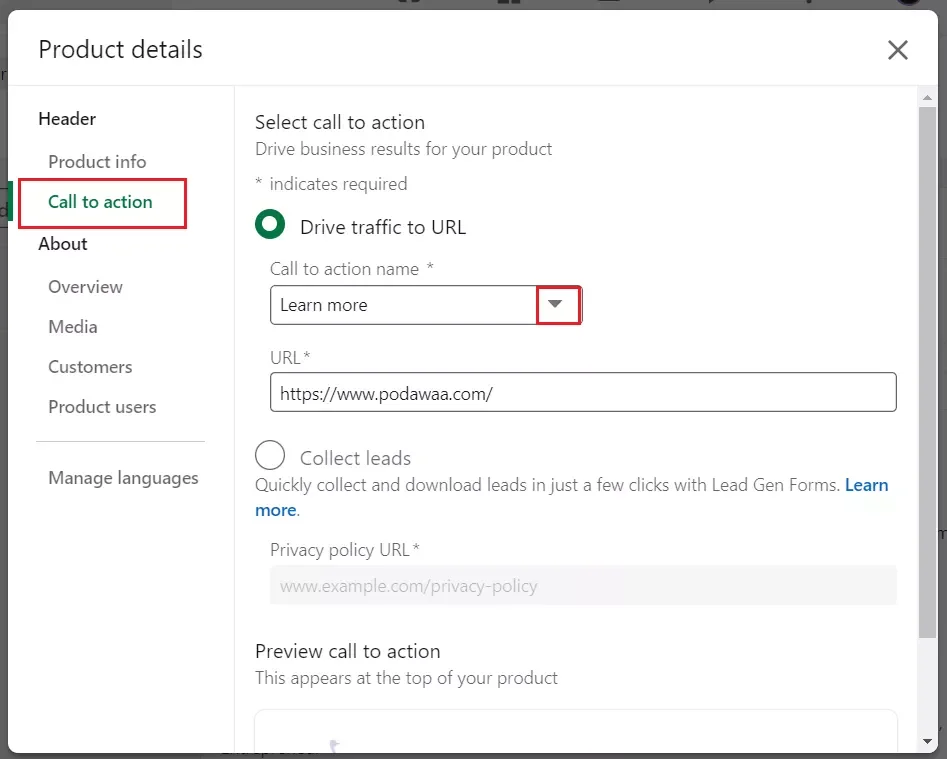Open Learn more link about Lead Gen Forms

tap(866, 485)
